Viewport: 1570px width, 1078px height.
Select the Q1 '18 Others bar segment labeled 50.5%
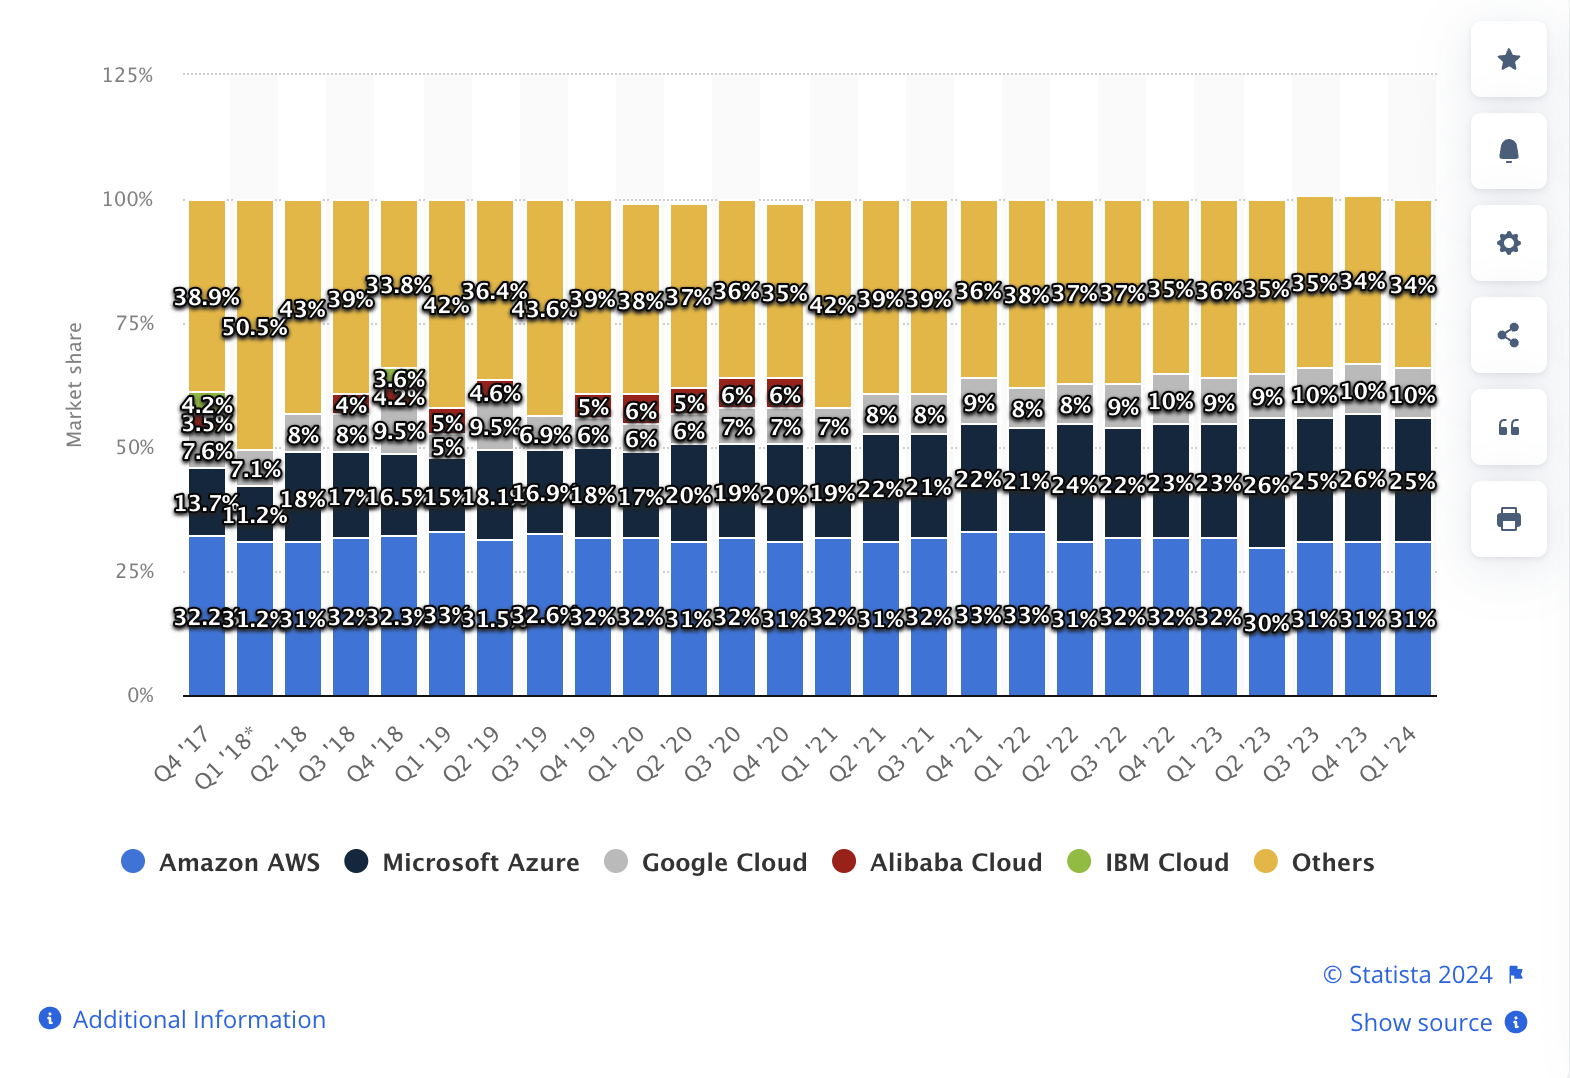tap(255, 325)
